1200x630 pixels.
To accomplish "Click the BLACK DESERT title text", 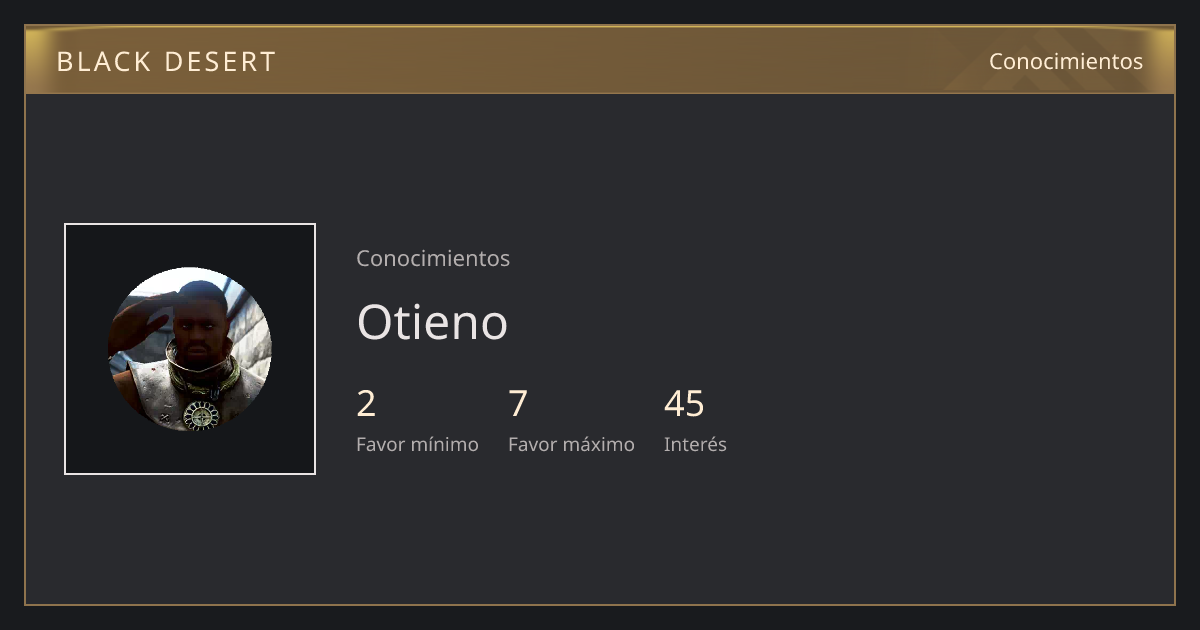I will [166, 62].
